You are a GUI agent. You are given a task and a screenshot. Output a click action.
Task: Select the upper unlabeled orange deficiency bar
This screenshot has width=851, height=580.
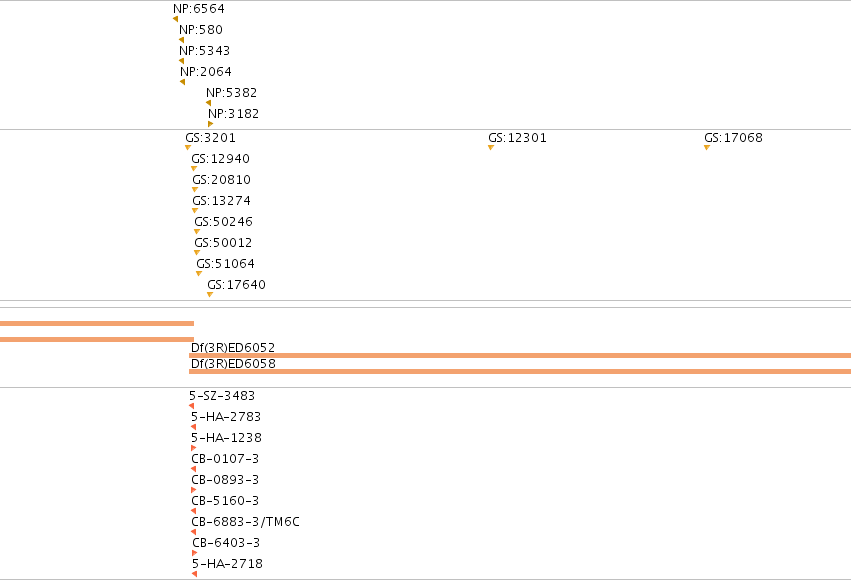pyautogui.click(x=97, y=323)
